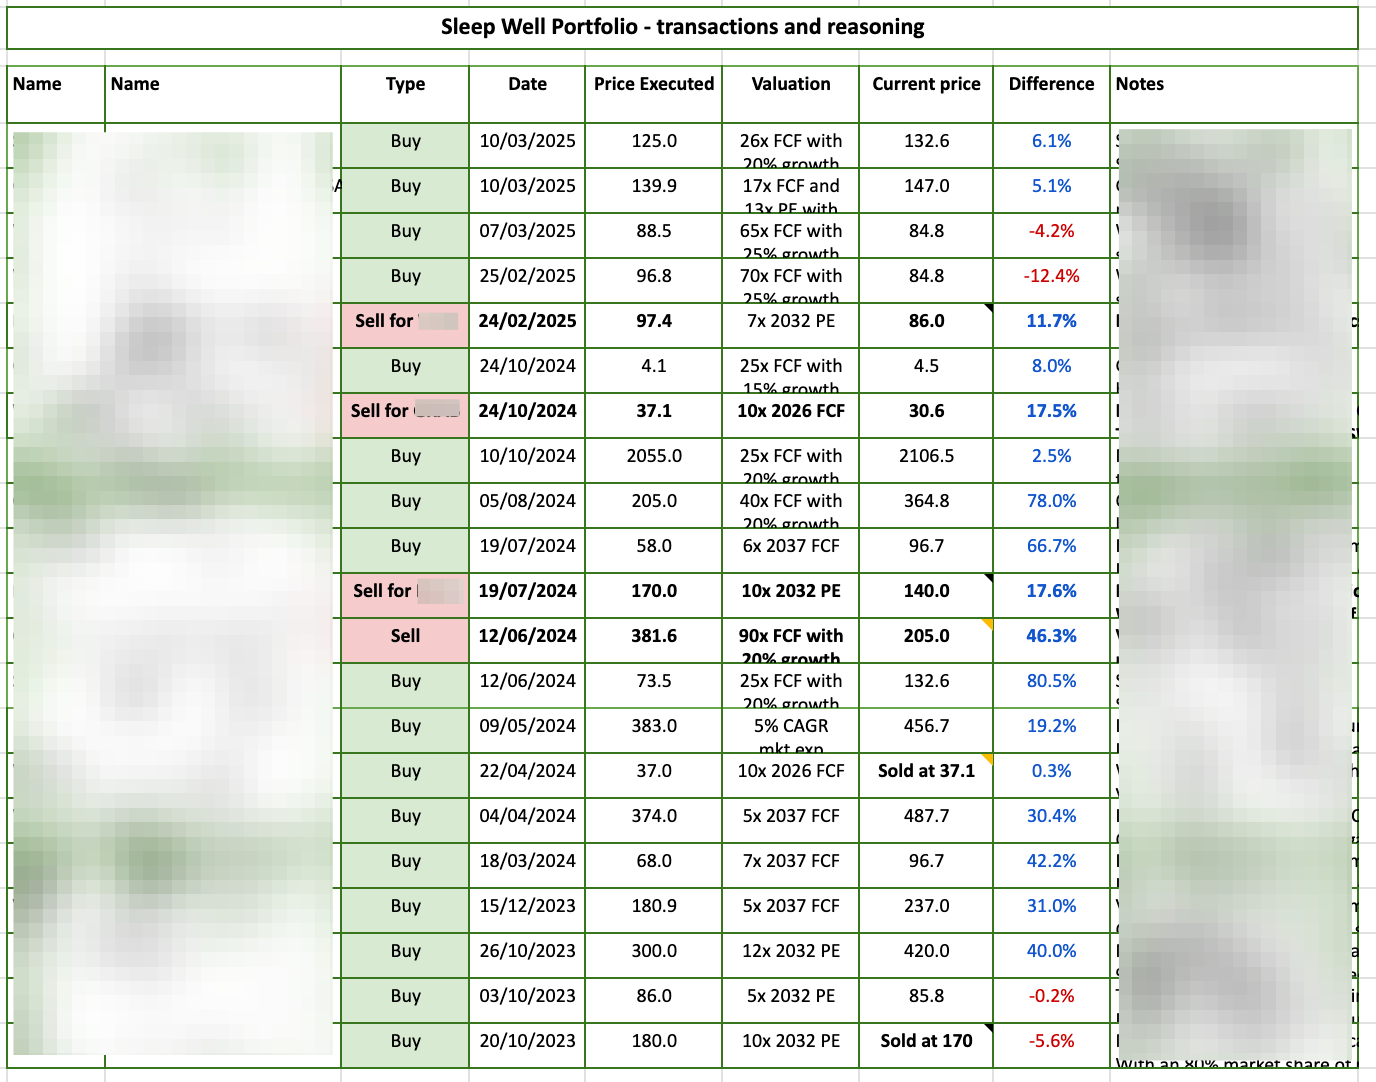Click the 'Type' column header
The image size is (1376, 1082).
tap(405, 95)
